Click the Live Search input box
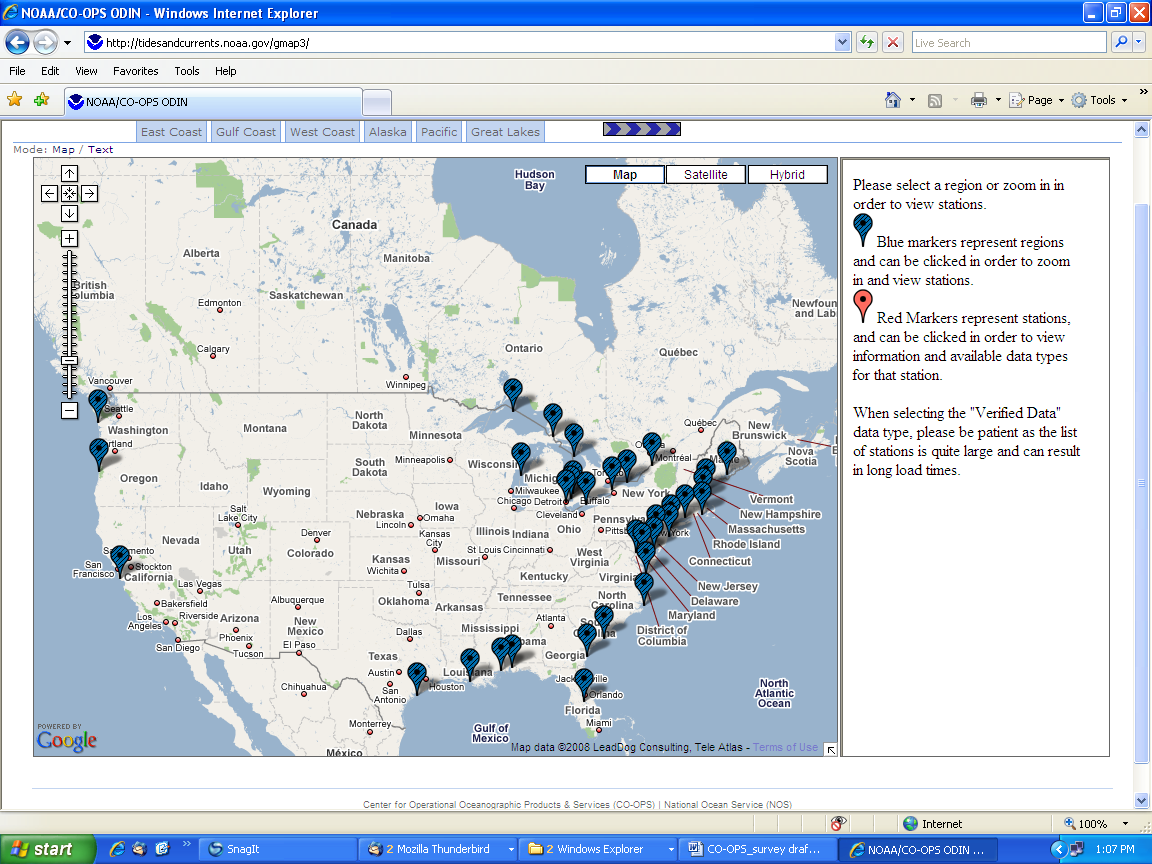 click(1009, 43)
